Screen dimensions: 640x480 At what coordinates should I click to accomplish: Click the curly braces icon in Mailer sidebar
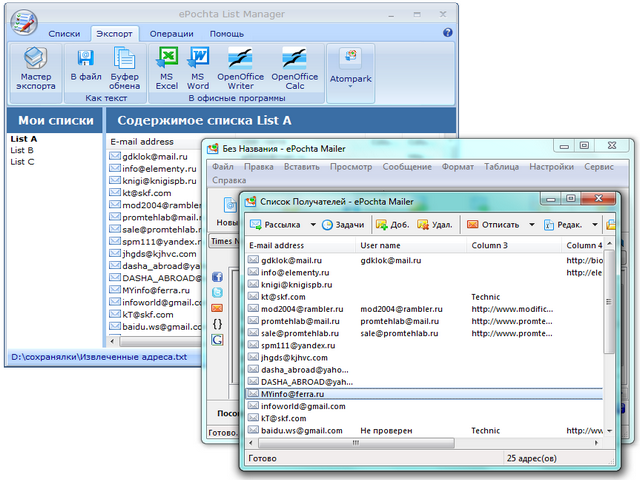coord(218,324)
